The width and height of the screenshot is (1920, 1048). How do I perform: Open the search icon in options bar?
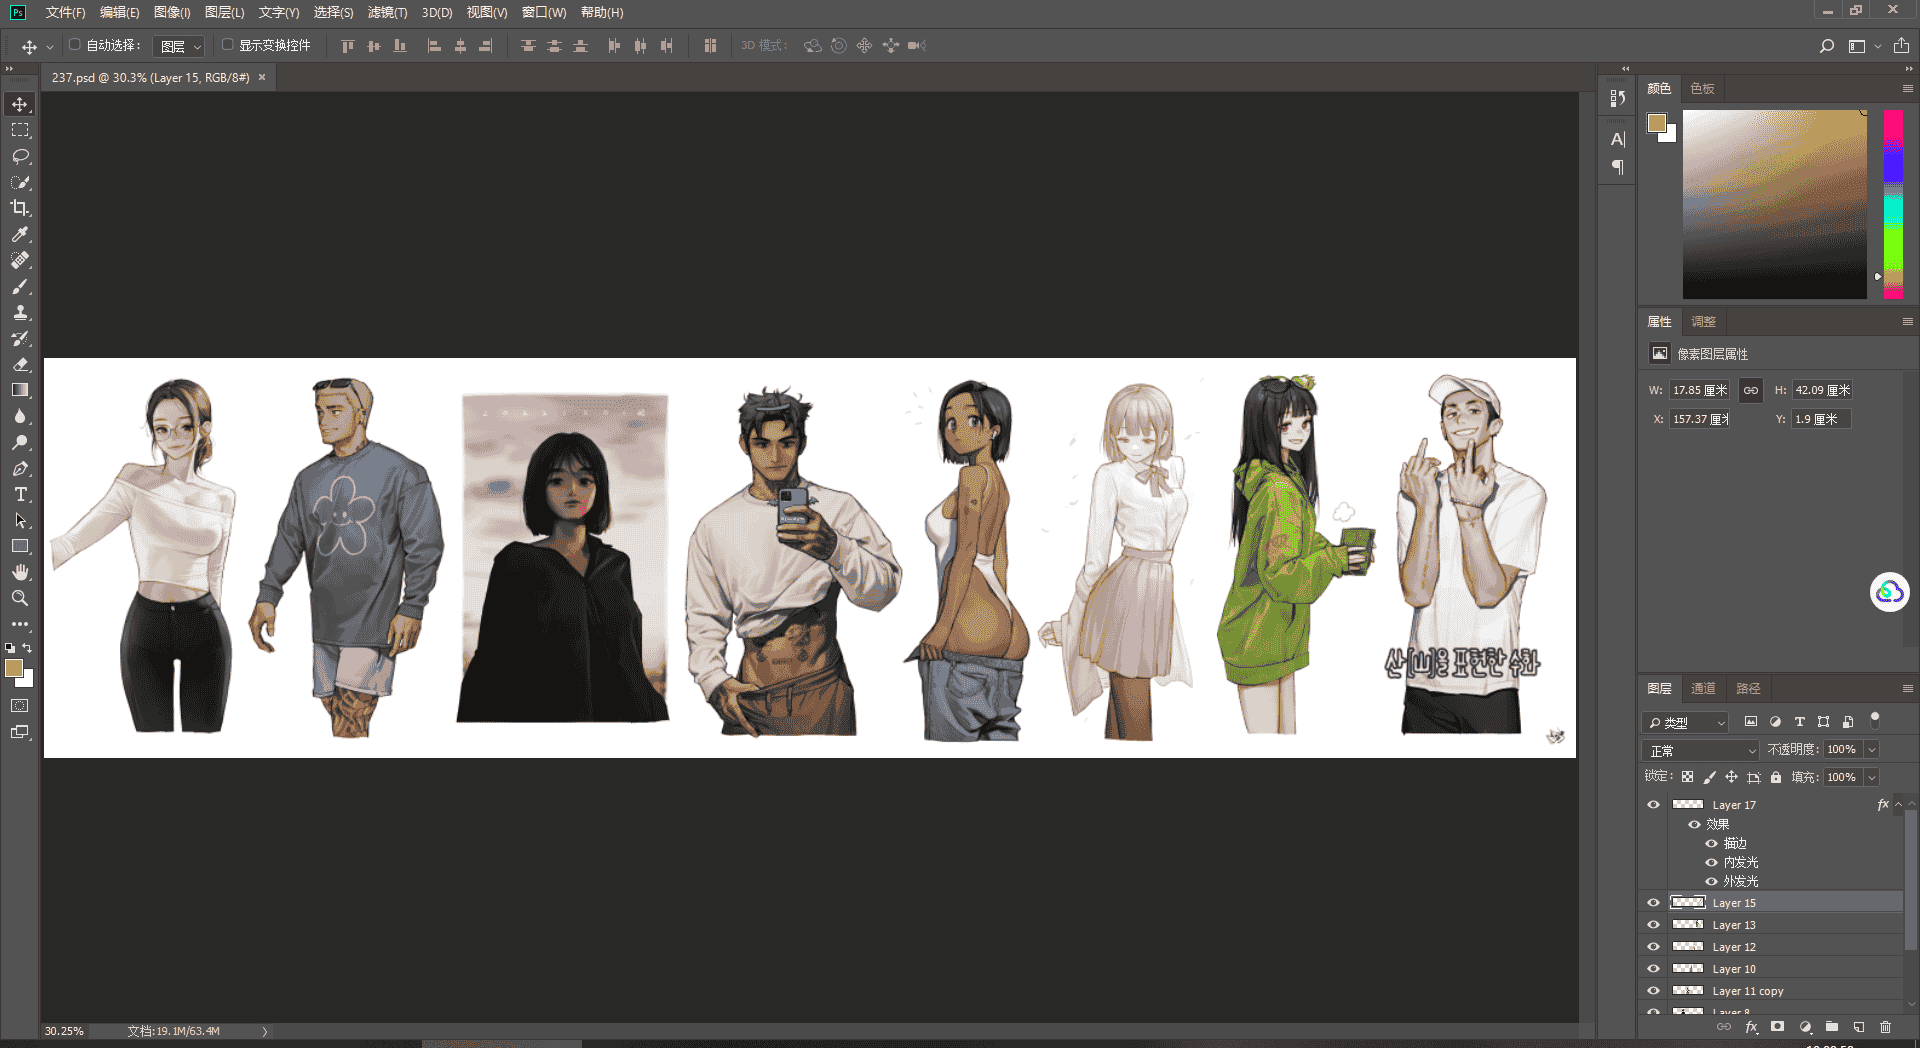click(x=1827, y=46)
